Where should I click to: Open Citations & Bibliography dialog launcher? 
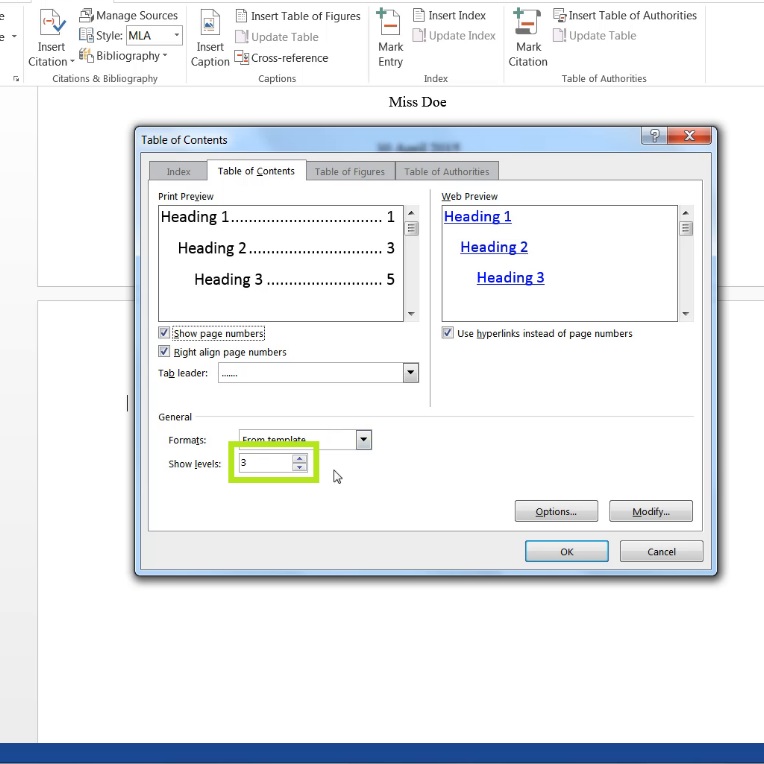[x=16, y=78]
